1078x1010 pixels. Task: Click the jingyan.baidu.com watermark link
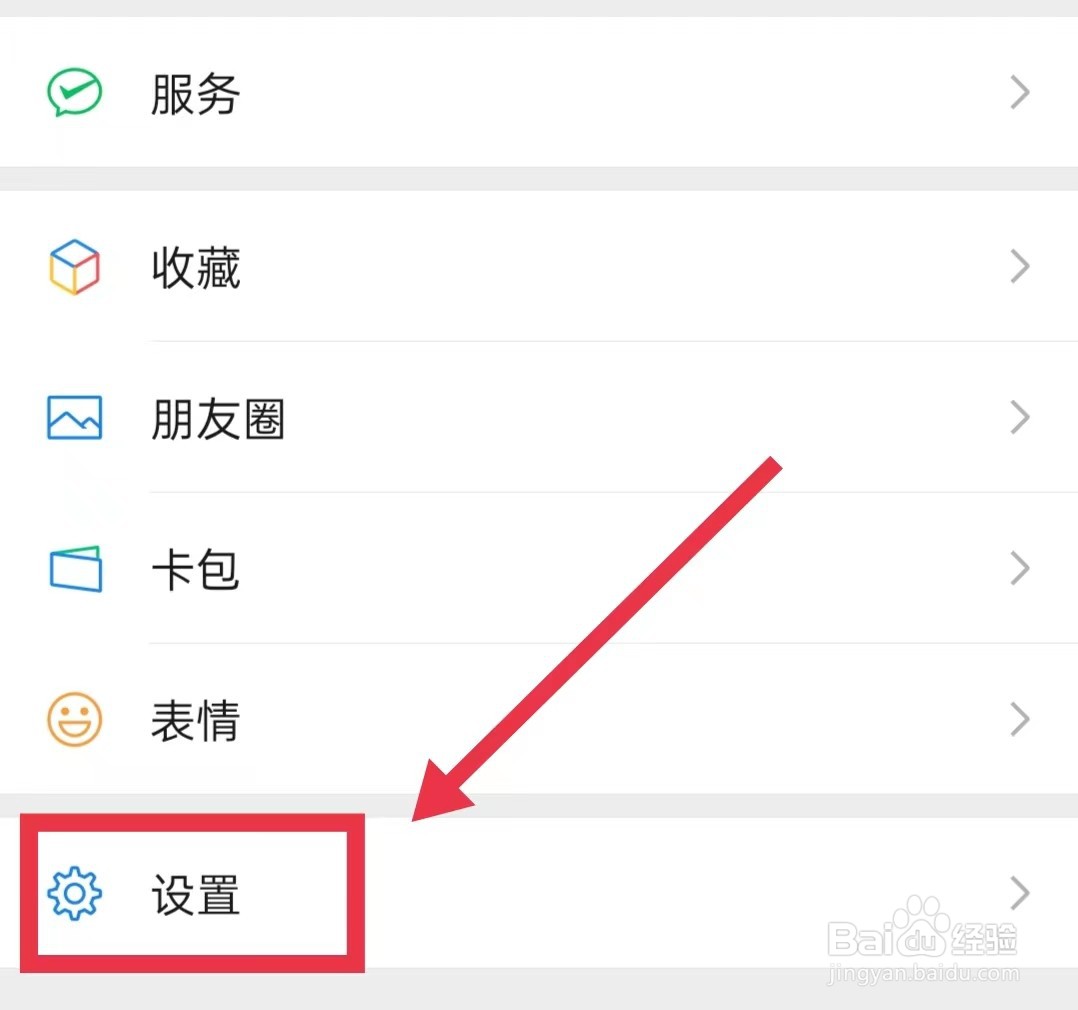(923, 974)
